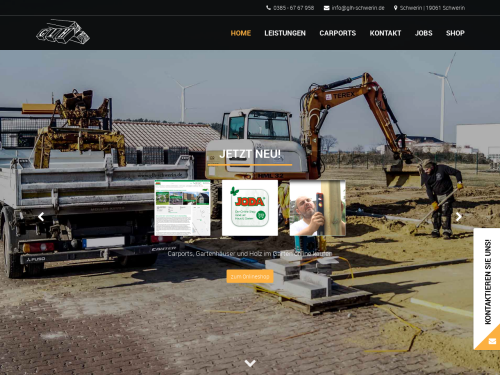Click the JODA logo thumbnail
500x375 pixels.
tap(250, 208)
